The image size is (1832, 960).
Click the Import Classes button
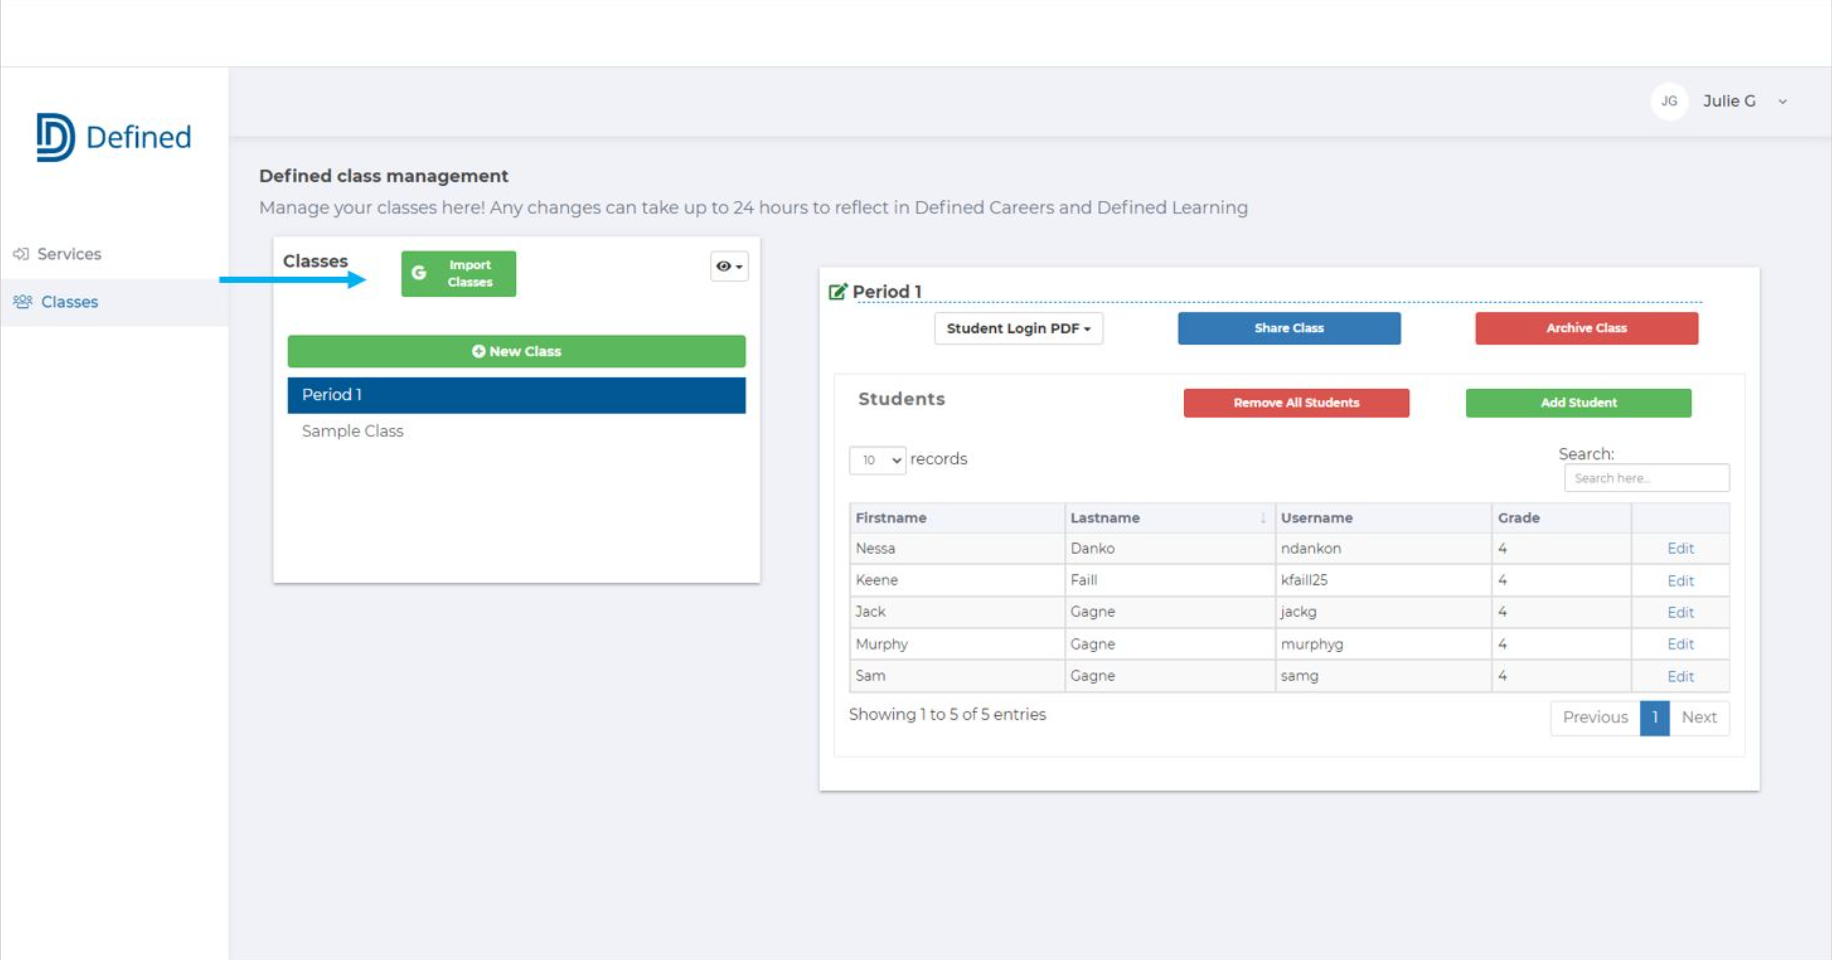458,274
